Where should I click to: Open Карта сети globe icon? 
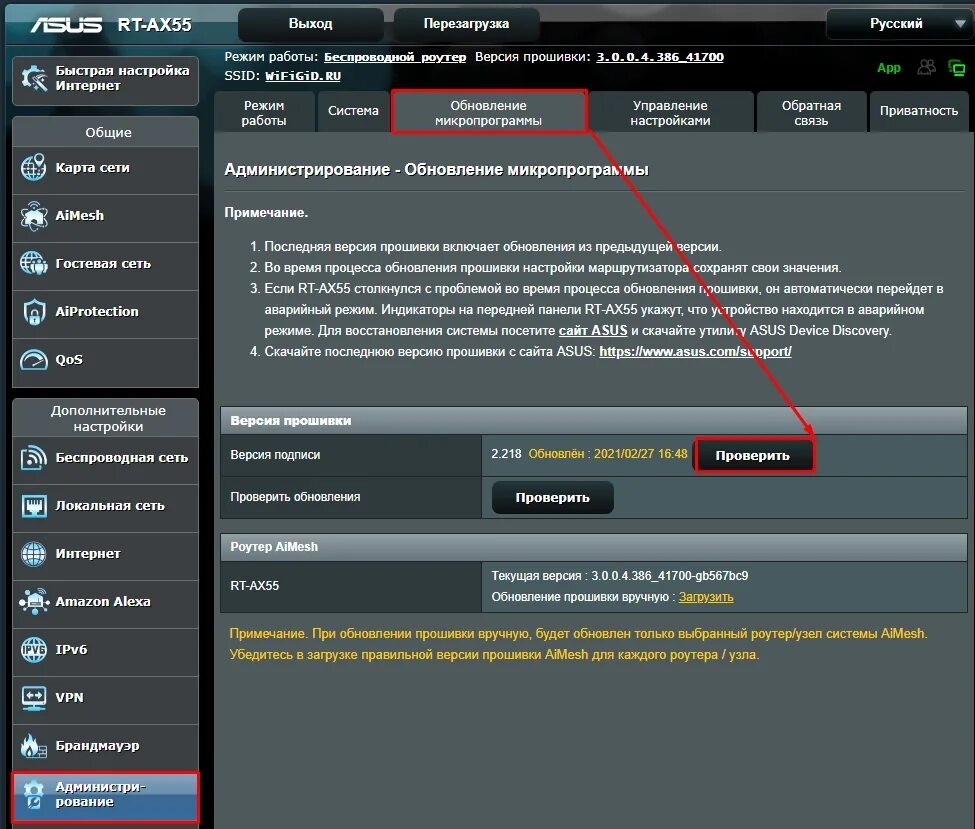click(34, 167)
